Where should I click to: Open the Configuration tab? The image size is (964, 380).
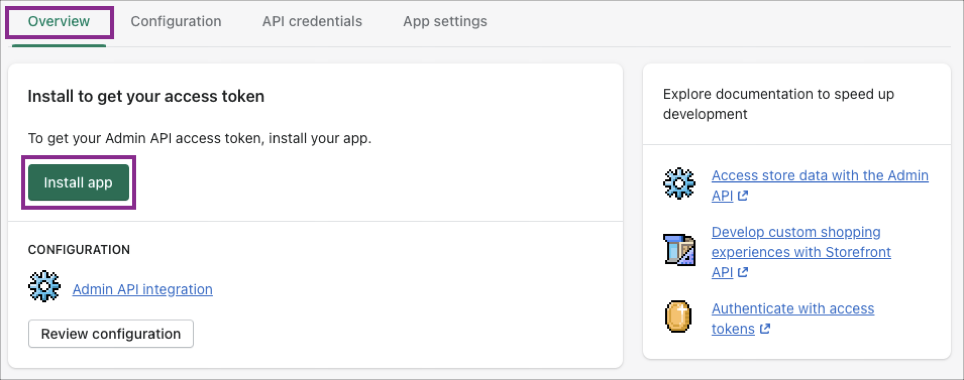176,22
